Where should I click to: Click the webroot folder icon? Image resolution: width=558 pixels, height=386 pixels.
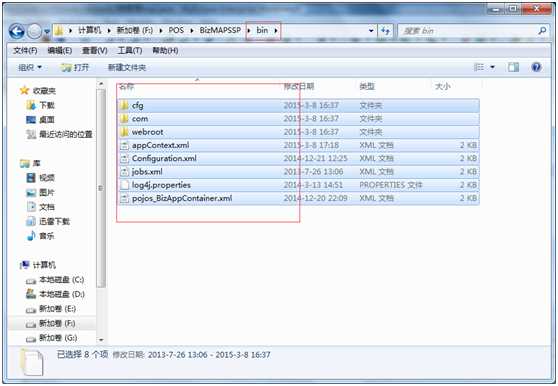point(124,132)
